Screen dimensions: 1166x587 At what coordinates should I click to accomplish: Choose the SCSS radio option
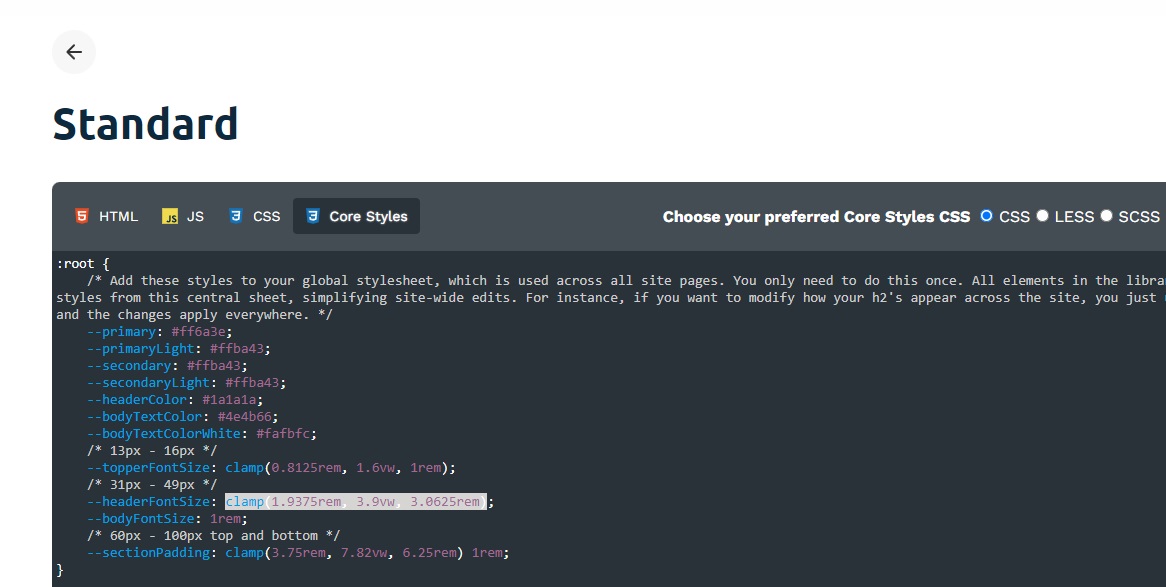pyautogui.click(x=1107, y=216)
